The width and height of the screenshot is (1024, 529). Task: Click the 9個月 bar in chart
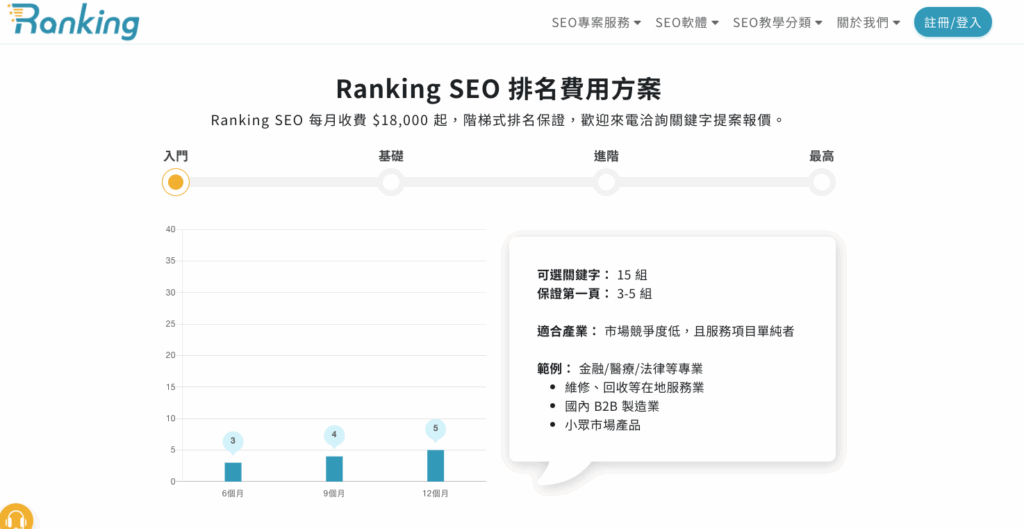click(334, 469)
